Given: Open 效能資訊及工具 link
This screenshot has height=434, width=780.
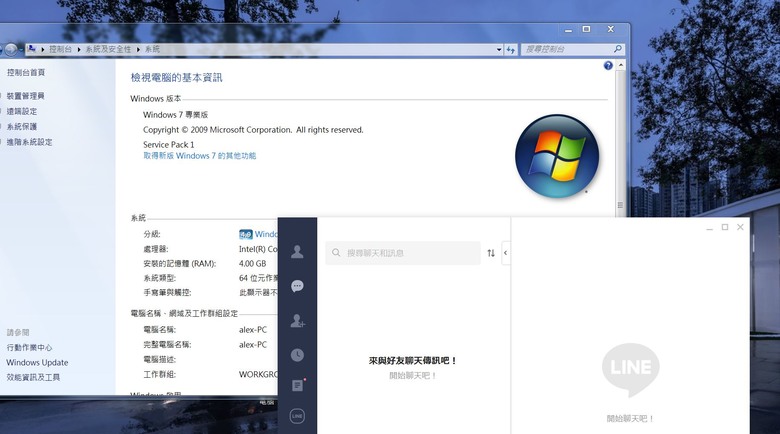Looking at the screenshot, I should point(33,377).
